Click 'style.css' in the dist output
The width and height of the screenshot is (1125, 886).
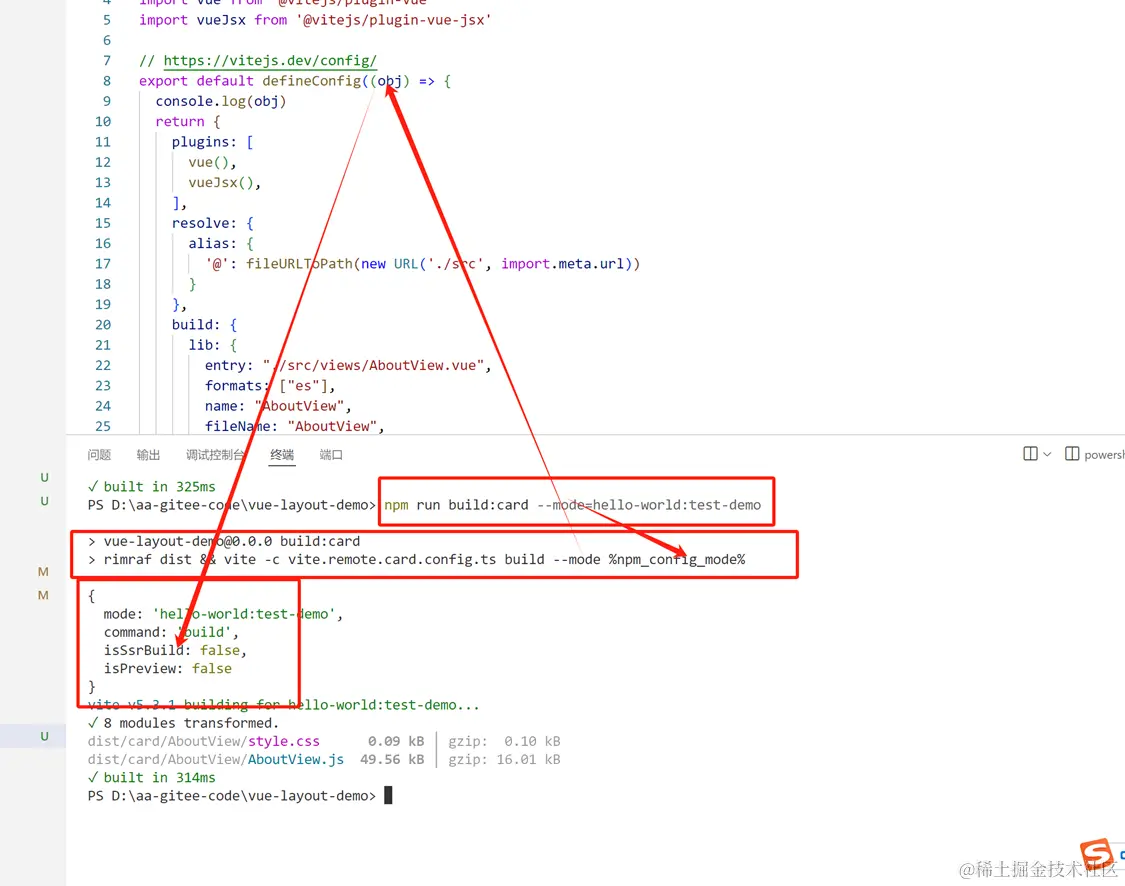click(x=284, y=741)
